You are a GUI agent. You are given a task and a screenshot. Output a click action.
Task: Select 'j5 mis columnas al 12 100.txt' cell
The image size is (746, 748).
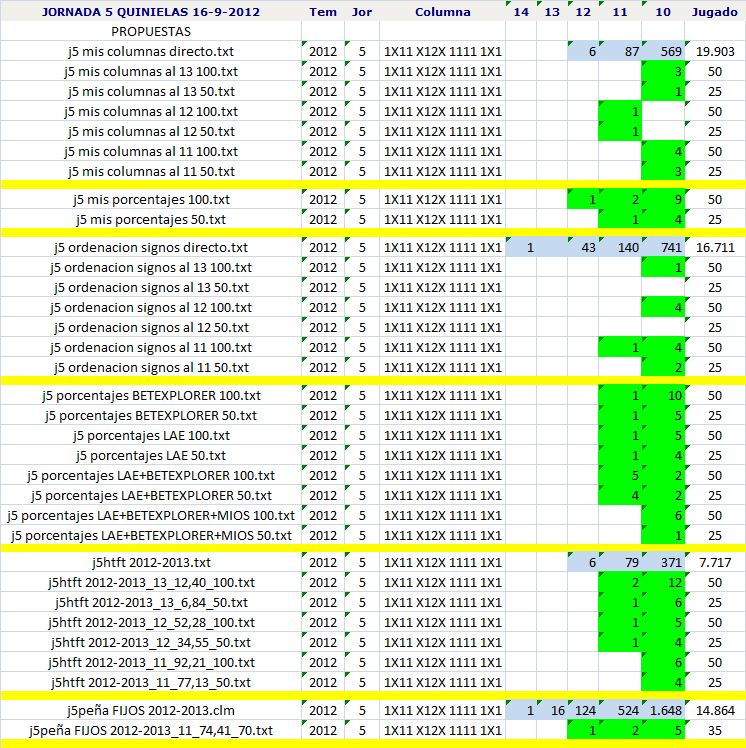(151, 112)
